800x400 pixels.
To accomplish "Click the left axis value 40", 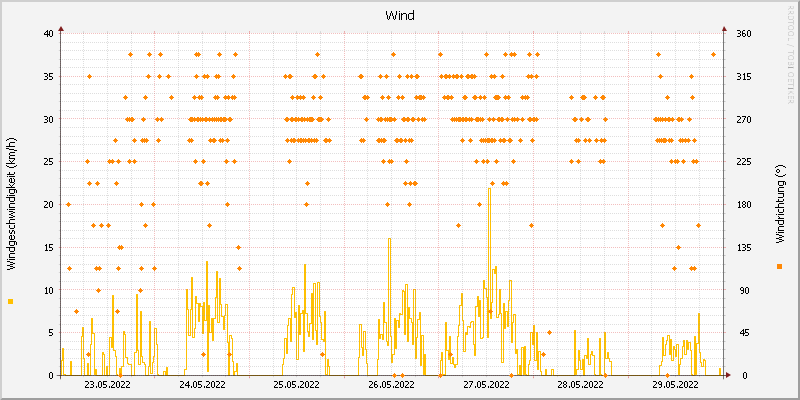I will pyautogui.click(x=48, y=34).
